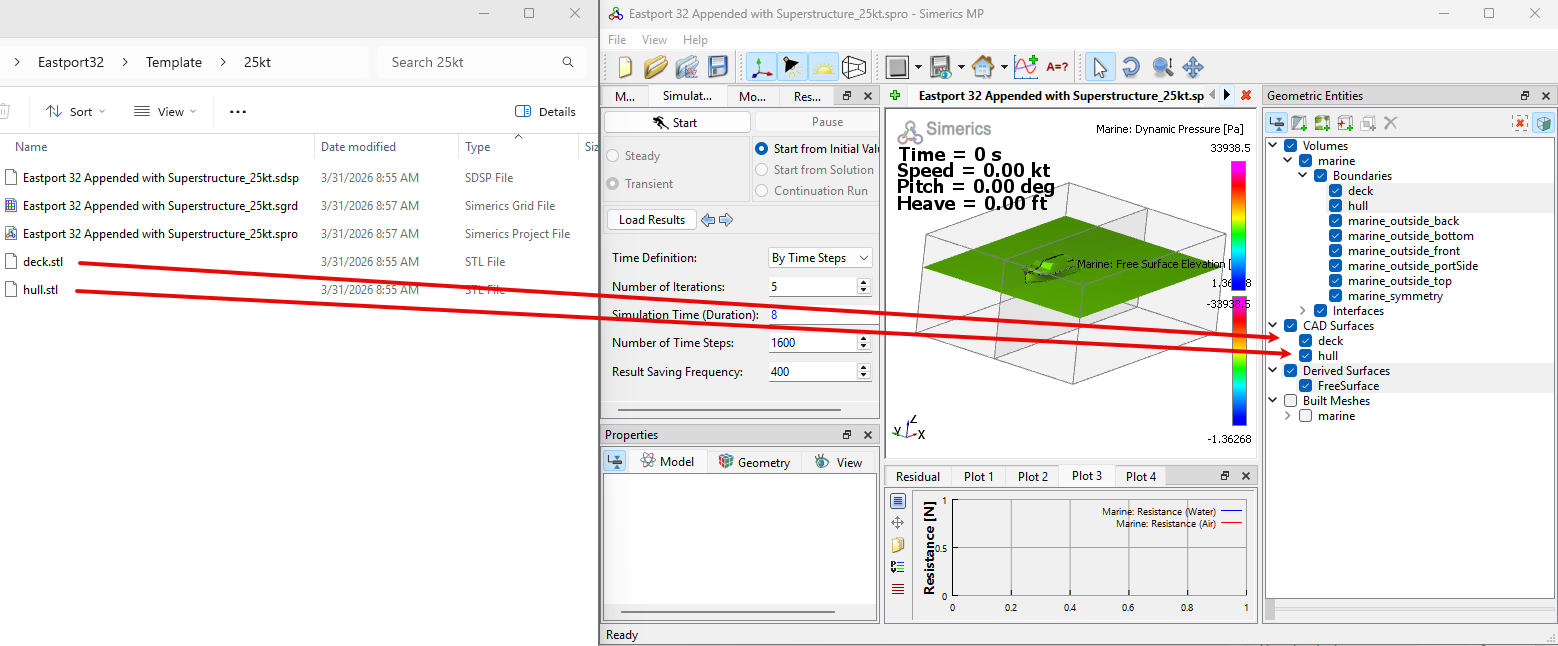Uncheck the FreeSurface checkbox
The width and height of the screenshot is (1558, 646).
pos(1306,386)
